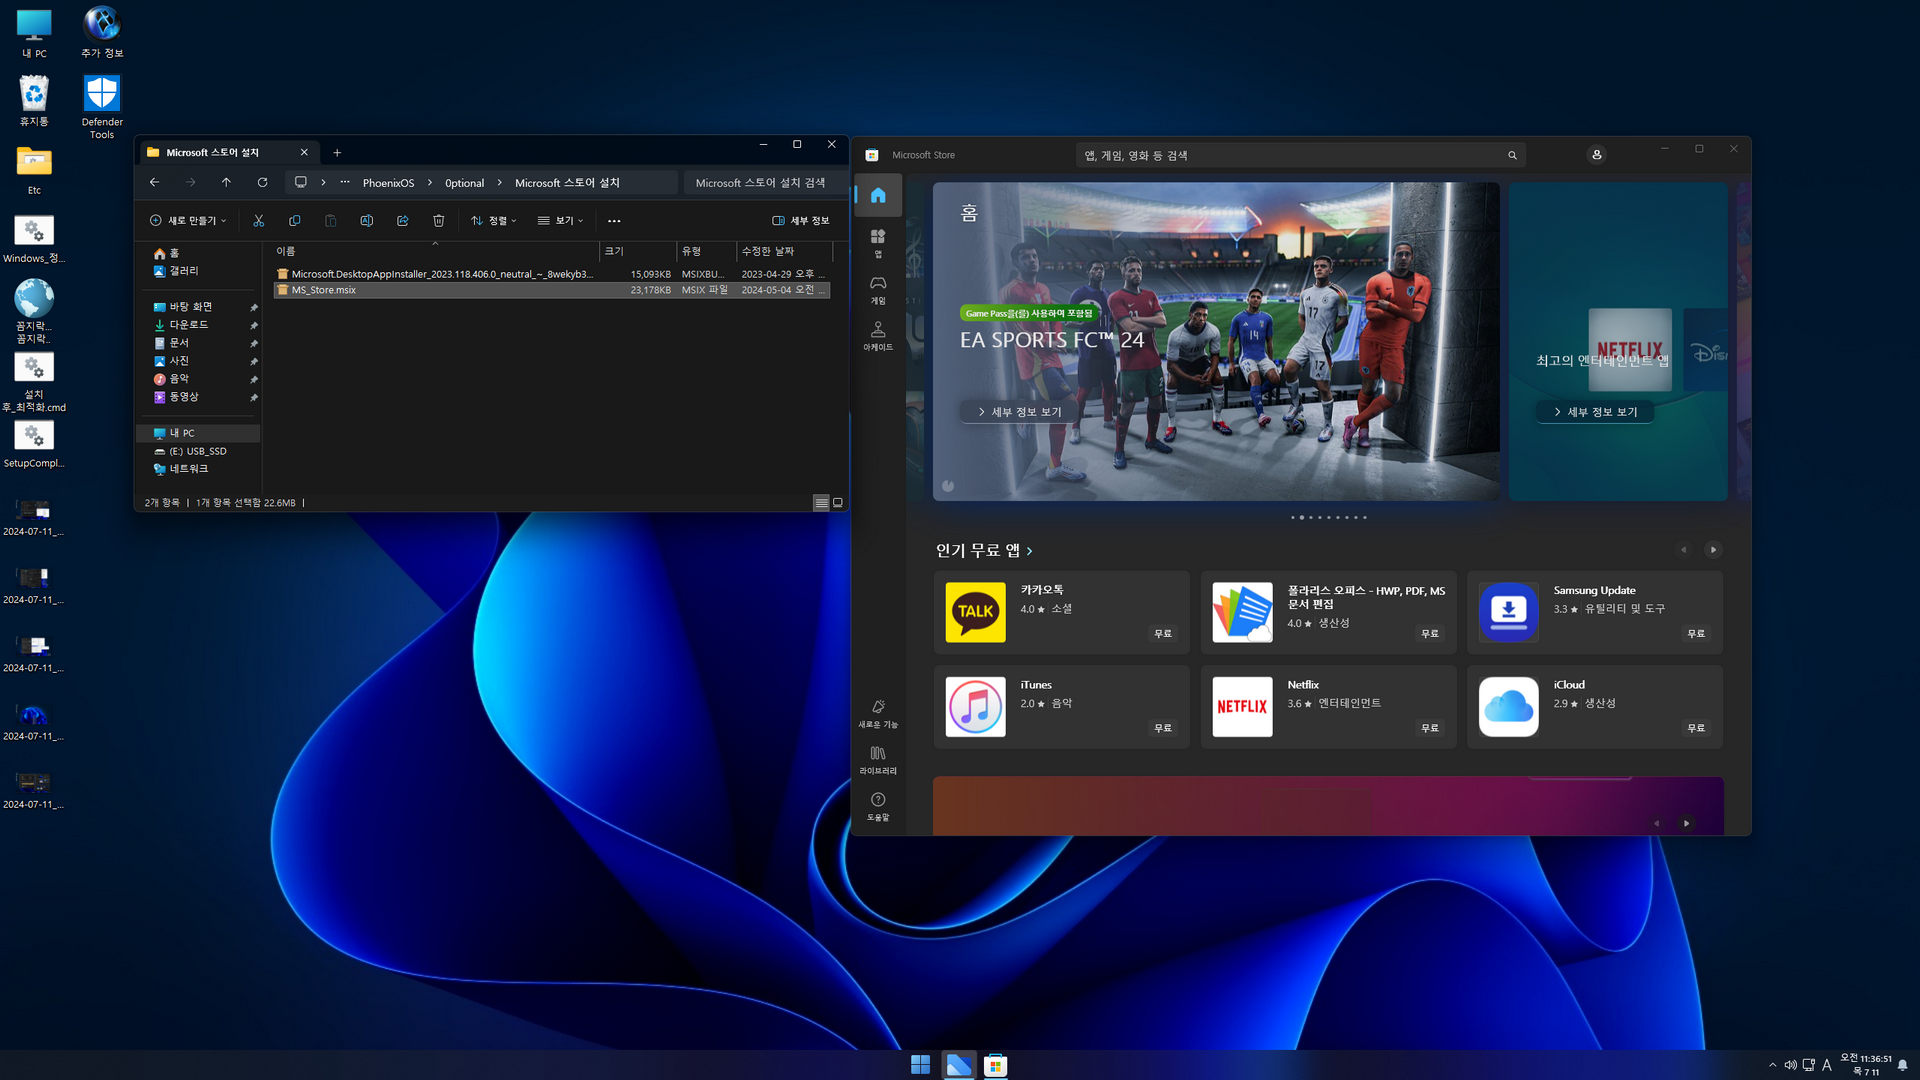Switch to details list view icon

click(821, 503)
